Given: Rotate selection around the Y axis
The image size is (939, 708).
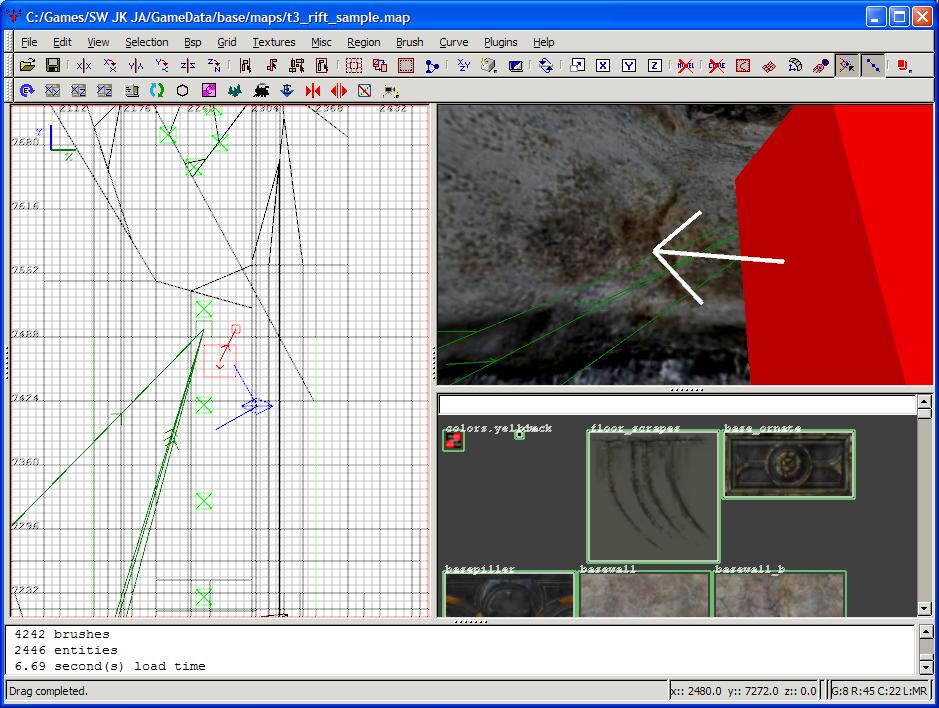Looking at the screenshot, I should (162, 65).
